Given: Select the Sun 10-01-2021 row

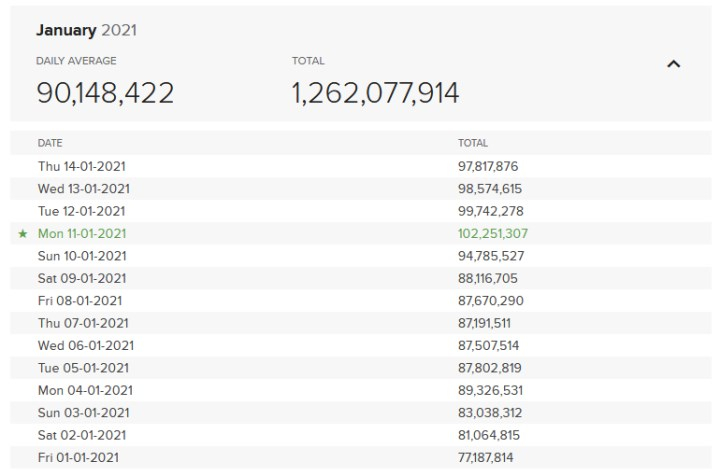Looking at the screenshot, I should pos(82,256).
